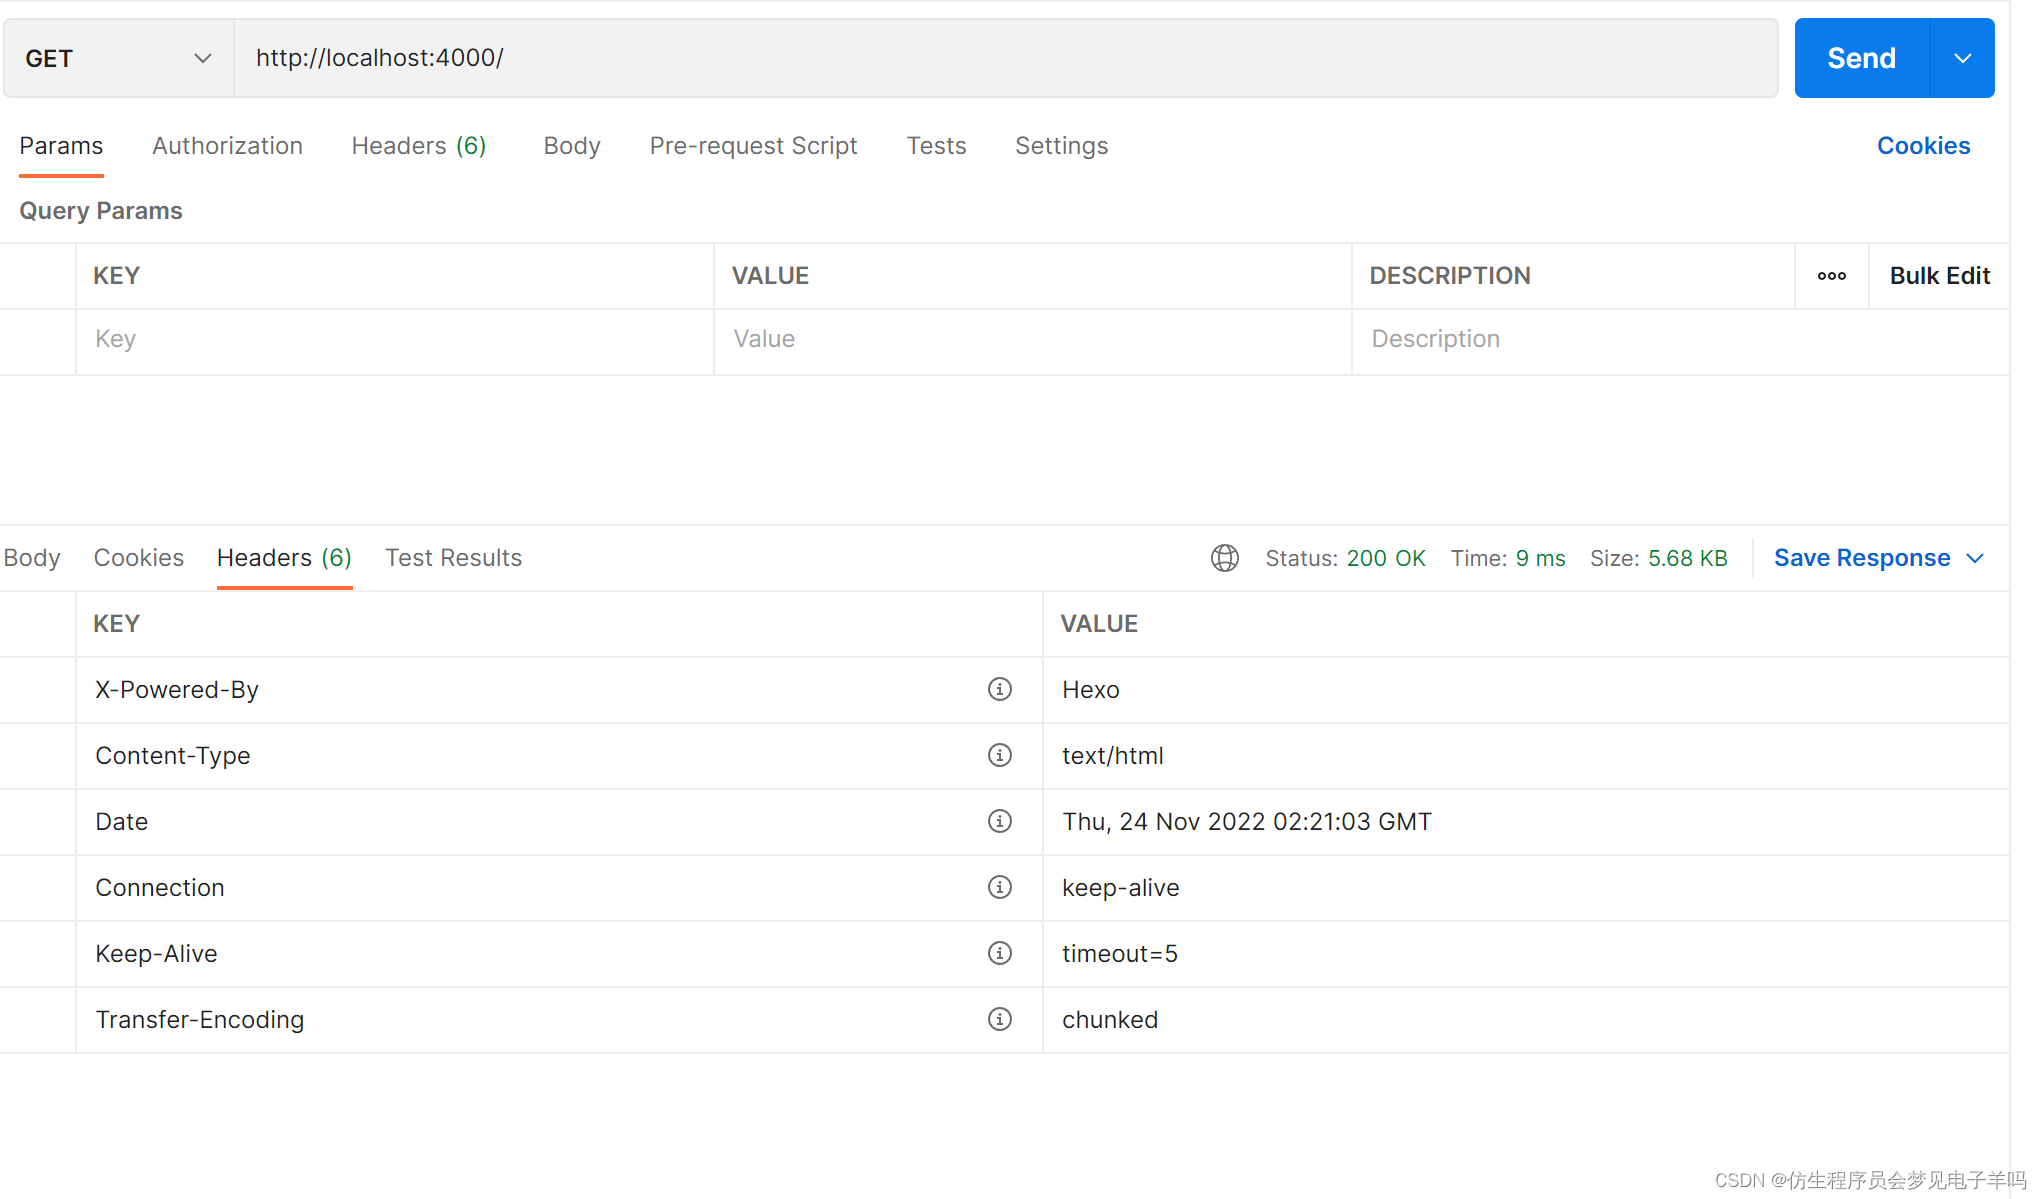2042x1199 pixels.
Task: Open the Cookies link
Action: 1923,146
